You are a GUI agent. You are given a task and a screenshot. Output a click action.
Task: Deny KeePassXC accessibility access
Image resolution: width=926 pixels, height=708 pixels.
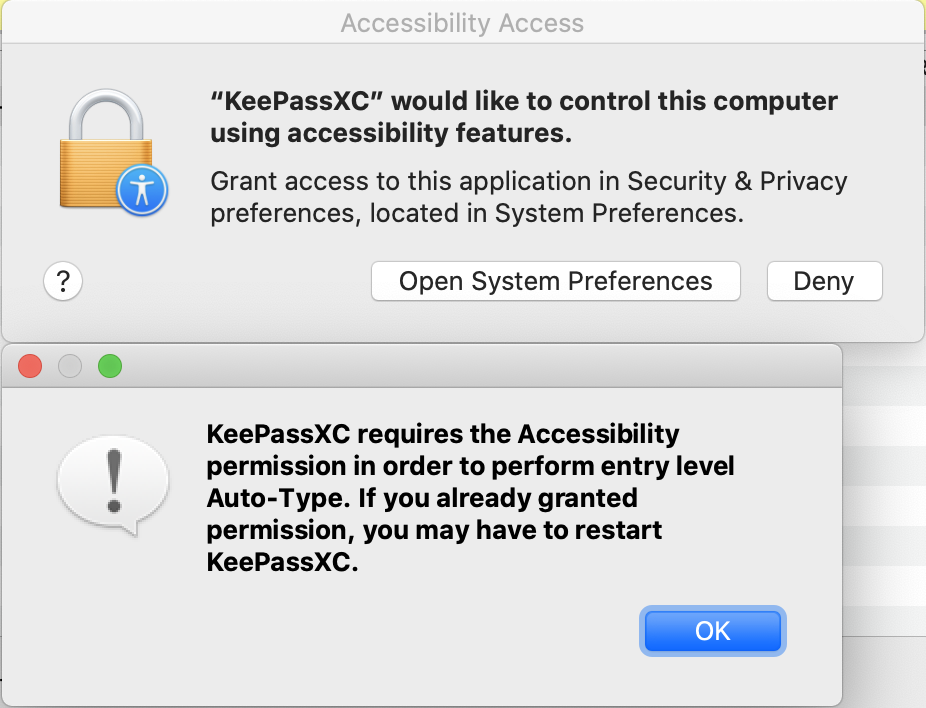824,281
